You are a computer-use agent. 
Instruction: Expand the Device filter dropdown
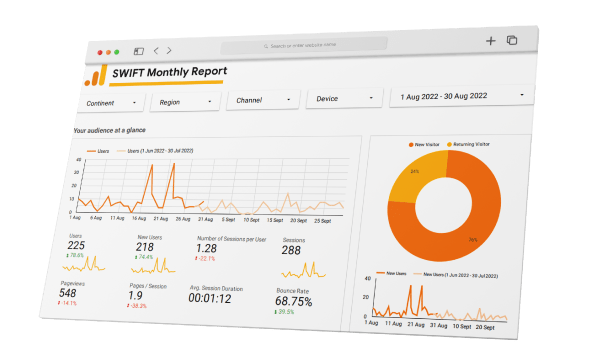click(x=344, y=98)
